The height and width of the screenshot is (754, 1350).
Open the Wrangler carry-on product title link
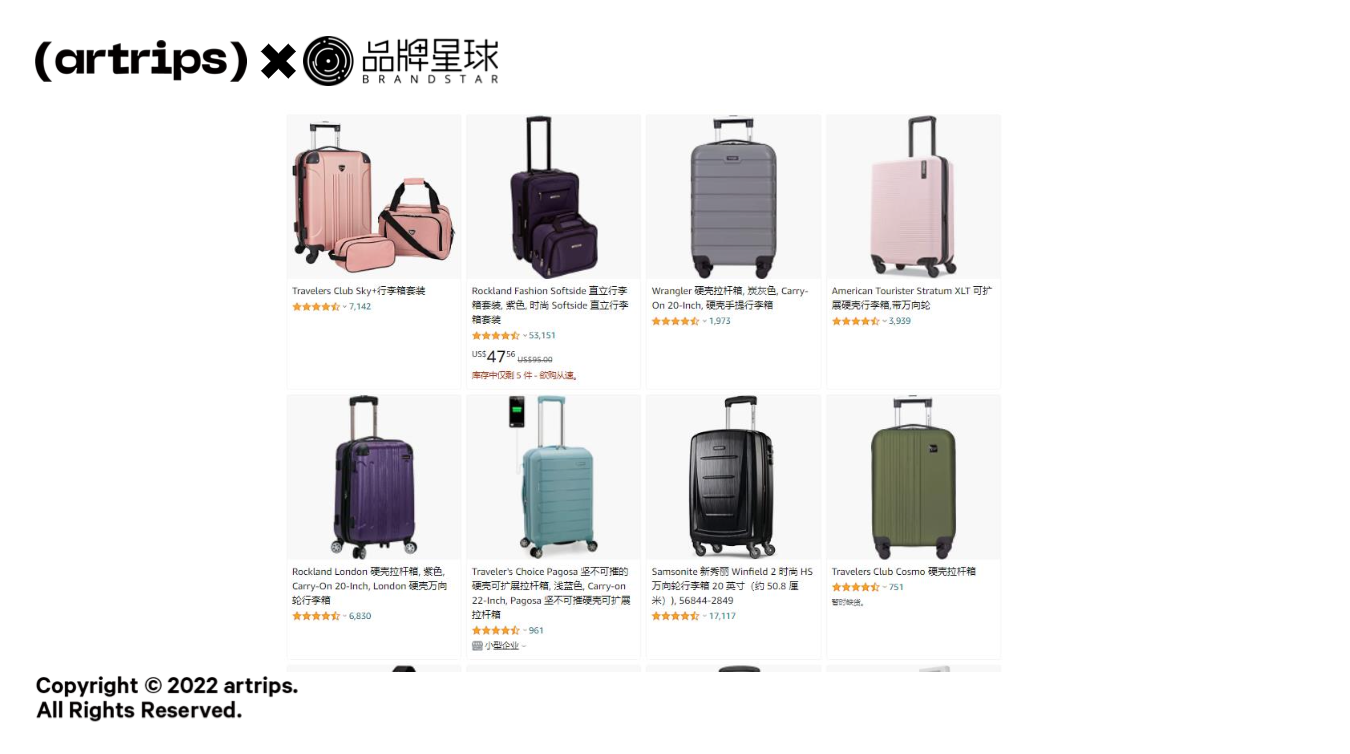tap(730, 298)
